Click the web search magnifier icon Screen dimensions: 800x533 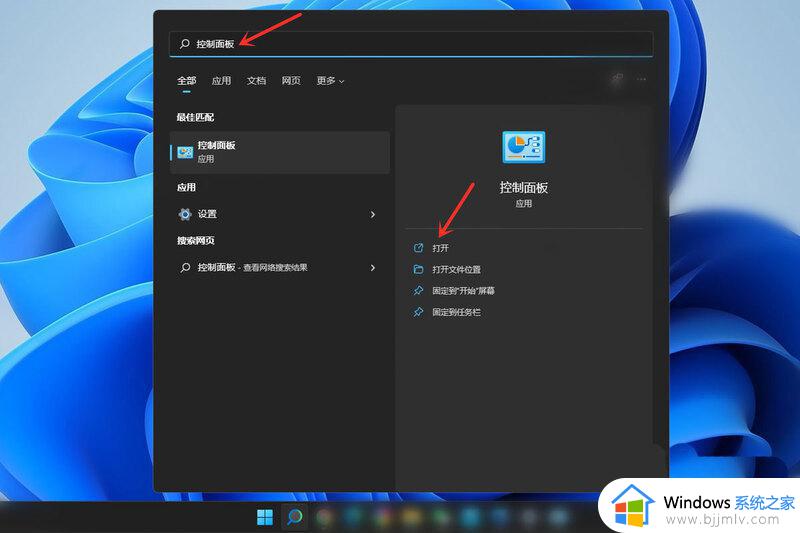pyautogui.click(x=185, y=267)
